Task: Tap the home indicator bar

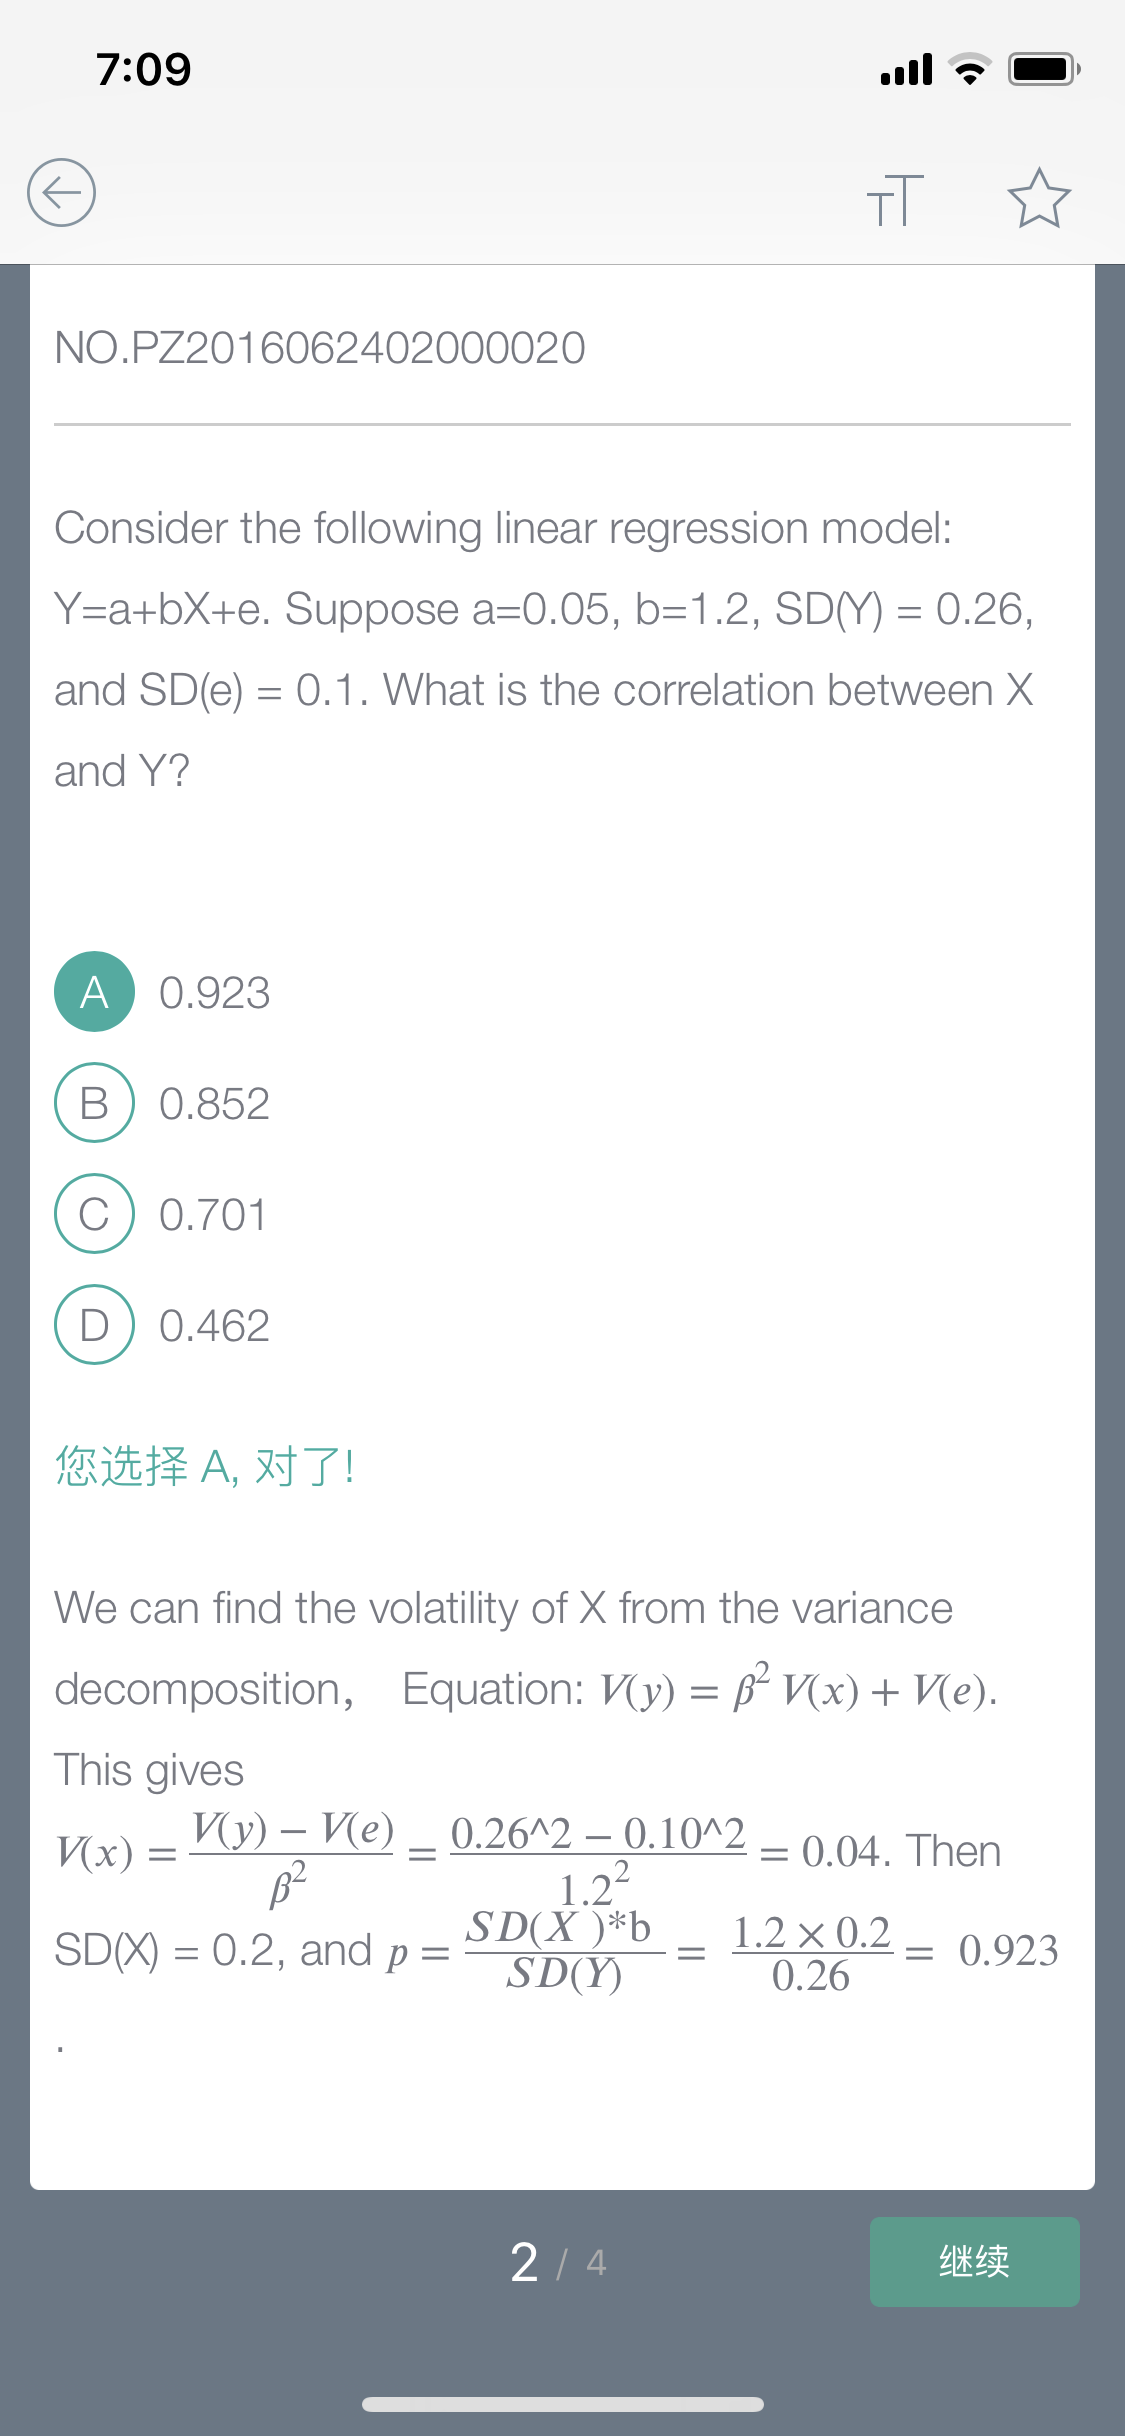Action: pyautogui.click(x=563, y=2404)
